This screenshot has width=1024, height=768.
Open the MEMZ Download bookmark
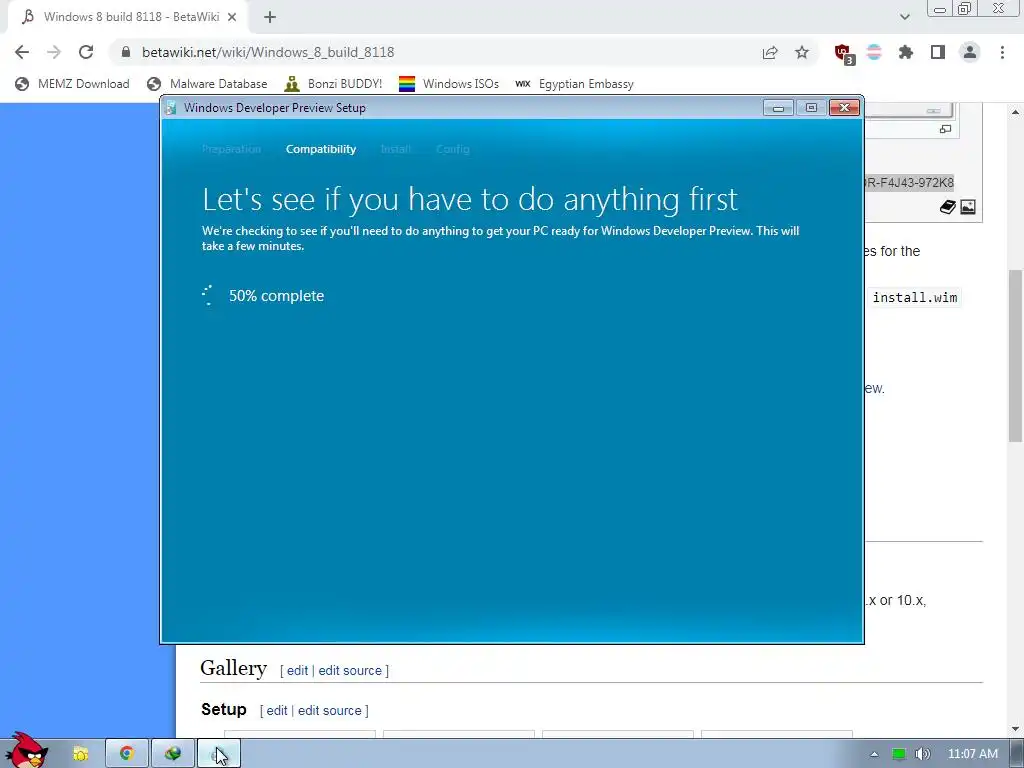(x=72, y=84)
